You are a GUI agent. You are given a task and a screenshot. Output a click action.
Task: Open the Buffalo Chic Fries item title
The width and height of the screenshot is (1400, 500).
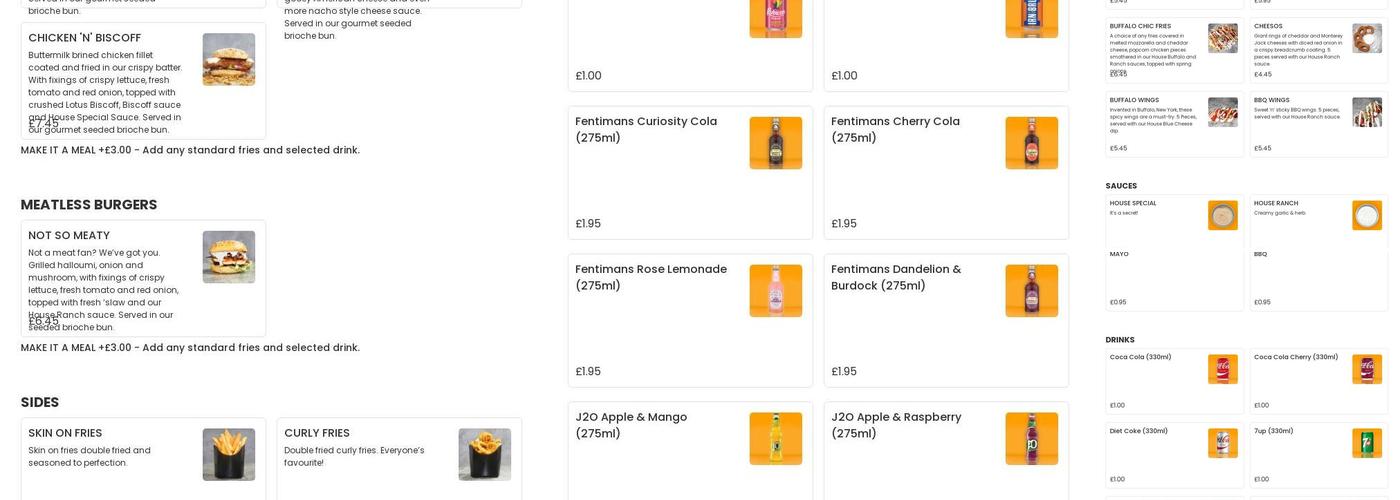point(1140,26)
